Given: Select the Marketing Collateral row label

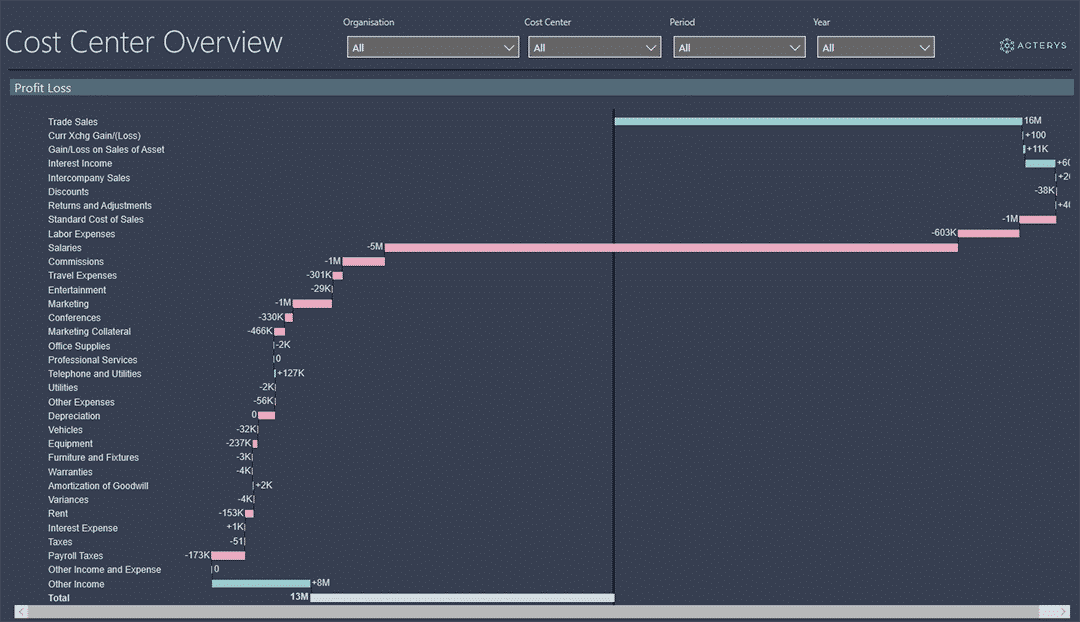Looking at the screenshot, I should coord(89,332).
